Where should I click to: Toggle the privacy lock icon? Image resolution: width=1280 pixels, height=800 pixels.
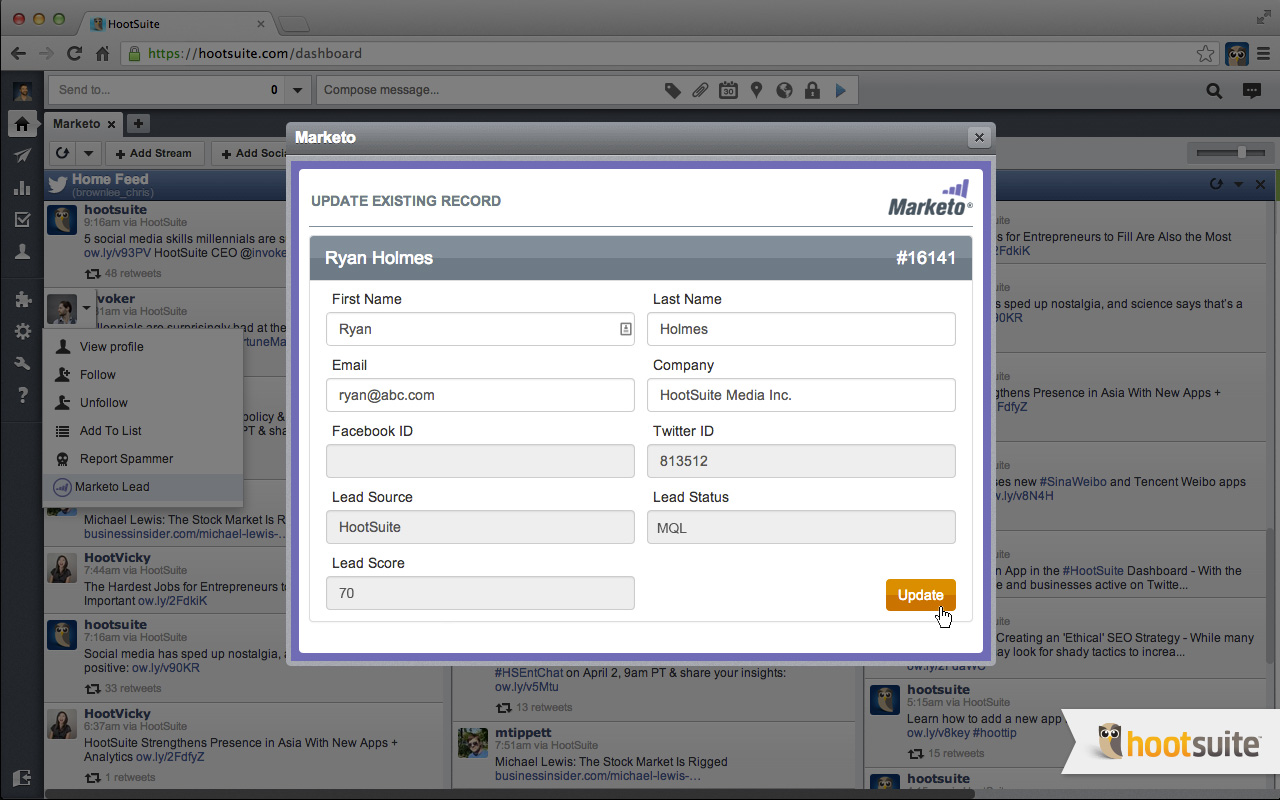pos(813,90)
